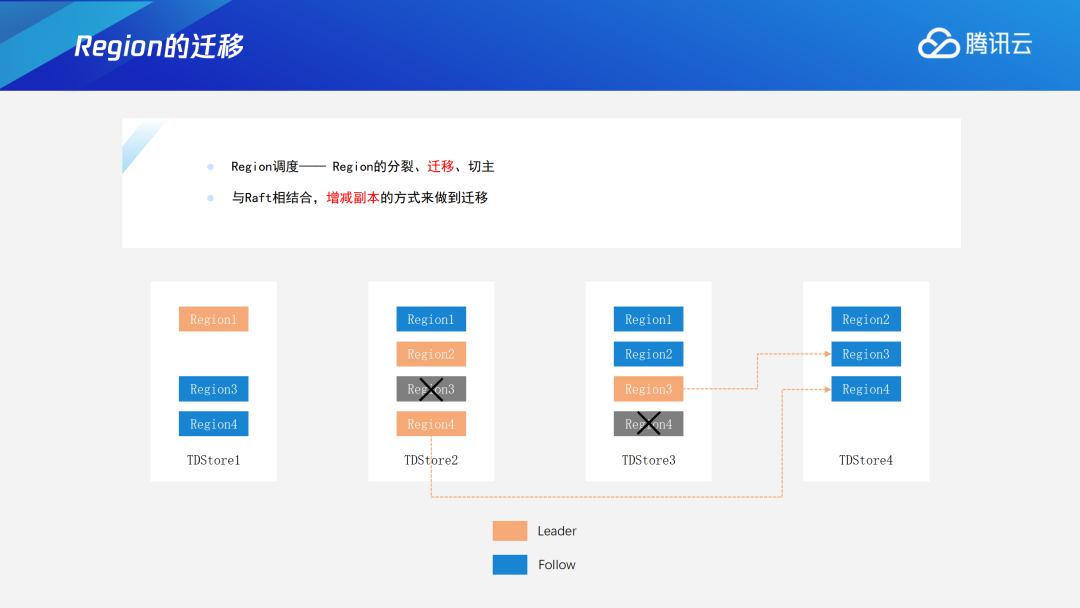Select the blue Region3 box in TDStore1

[214, 389]
